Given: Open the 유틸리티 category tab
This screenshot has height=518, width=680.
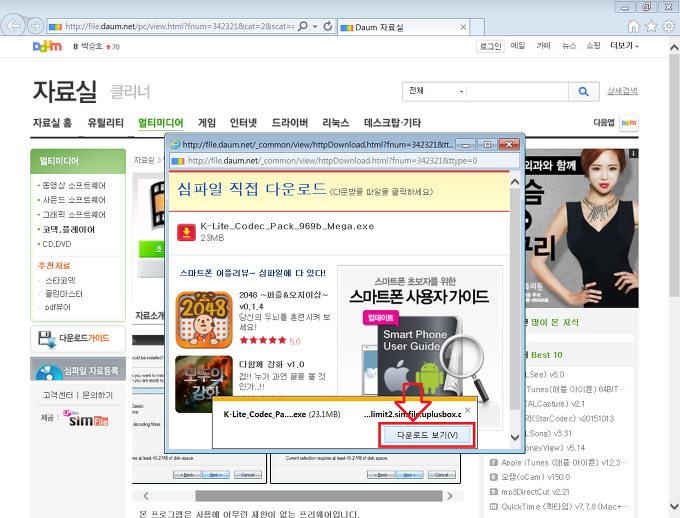Looking at the screenshot, I should [x=105, y=123].
